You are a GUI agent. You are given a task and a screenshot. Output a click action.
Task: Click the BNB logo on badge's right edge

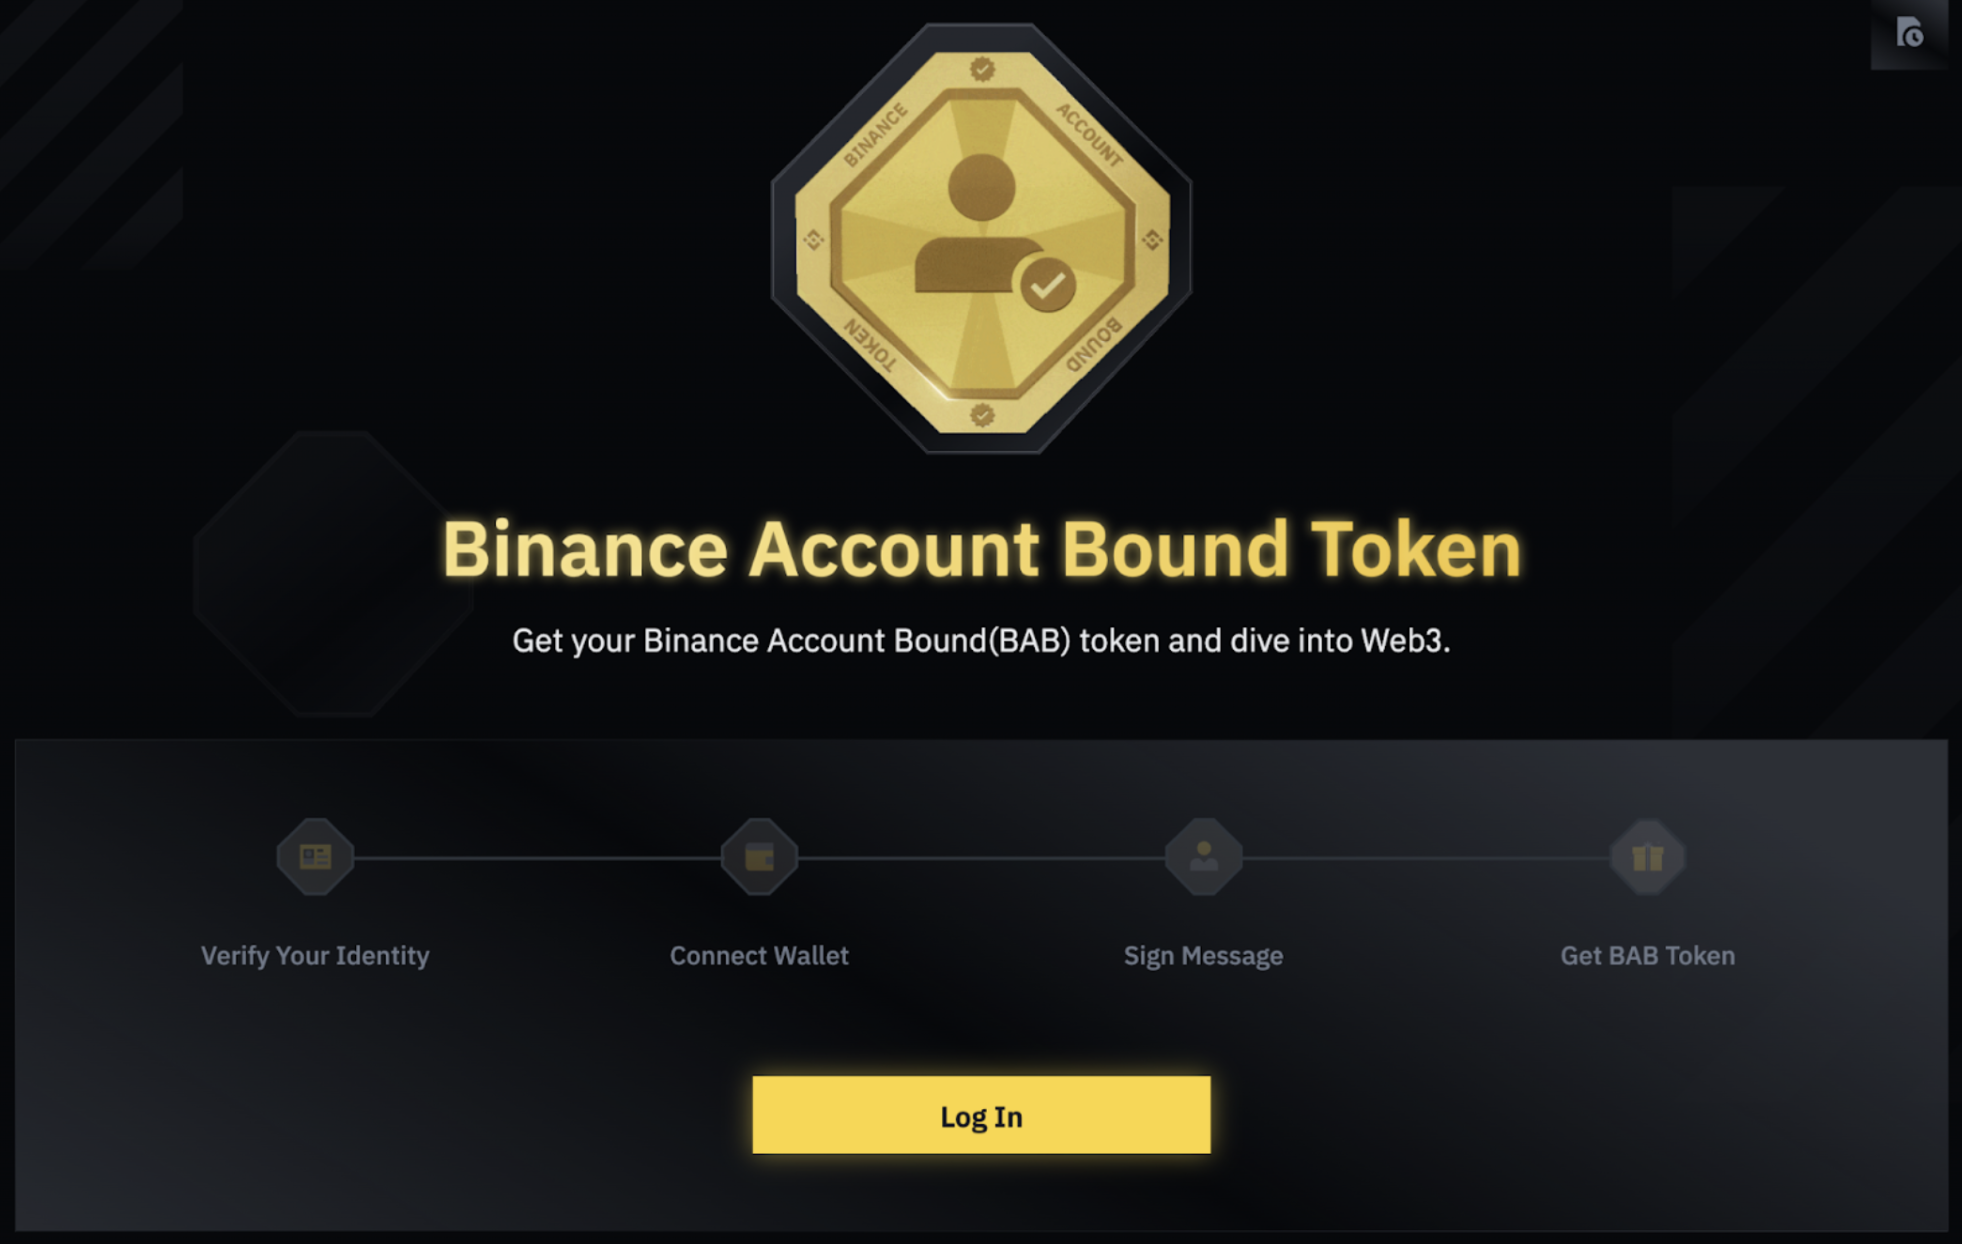(x=1152, y=240)
